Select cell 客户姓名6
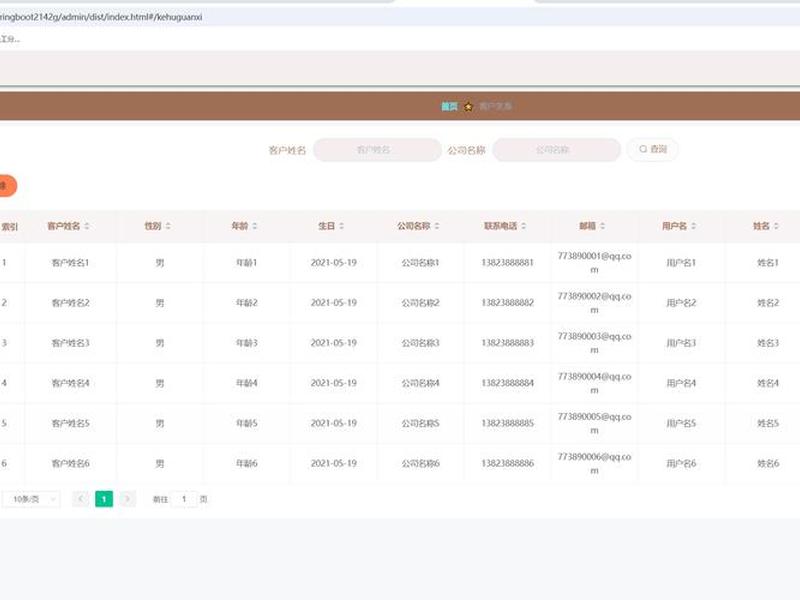This screenshot has height=600, width=800. (70, 464)
